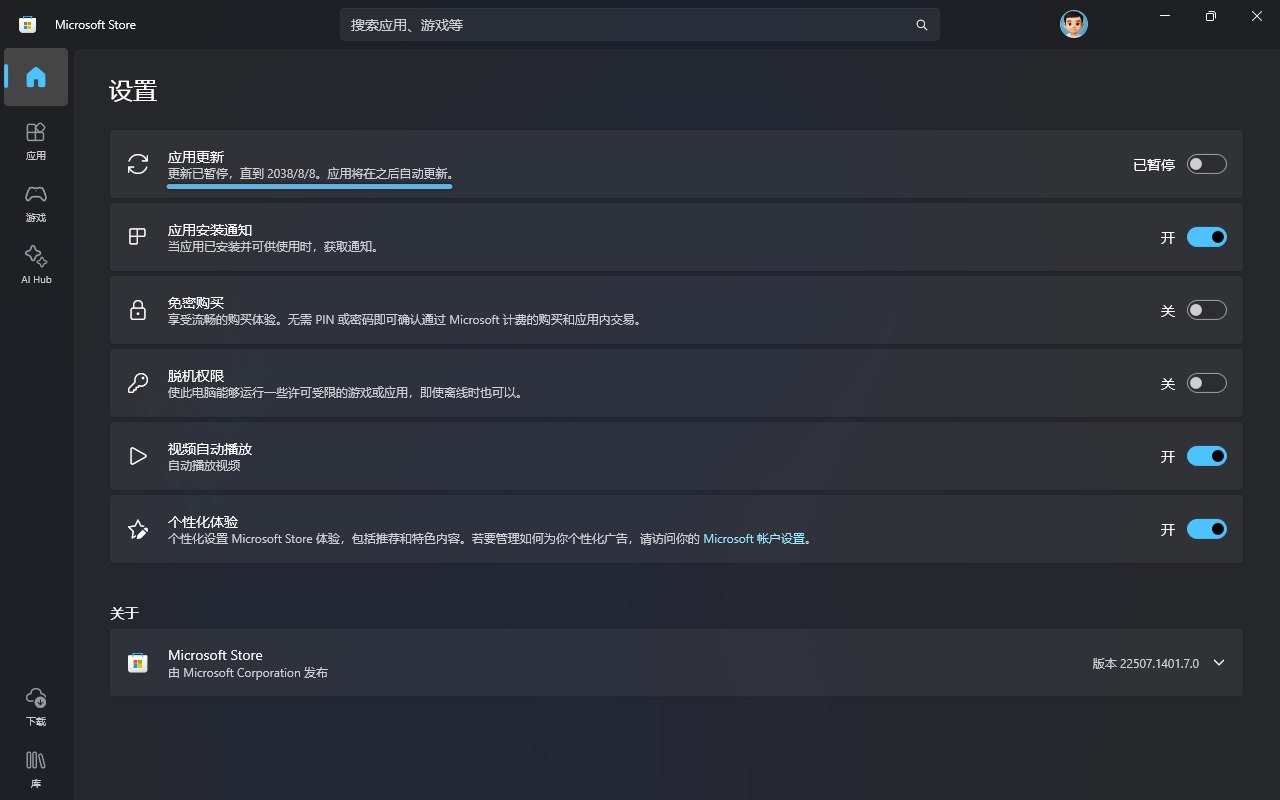
Task: Open the Microsoft 帐户设置 link
Action: [757, 538]
